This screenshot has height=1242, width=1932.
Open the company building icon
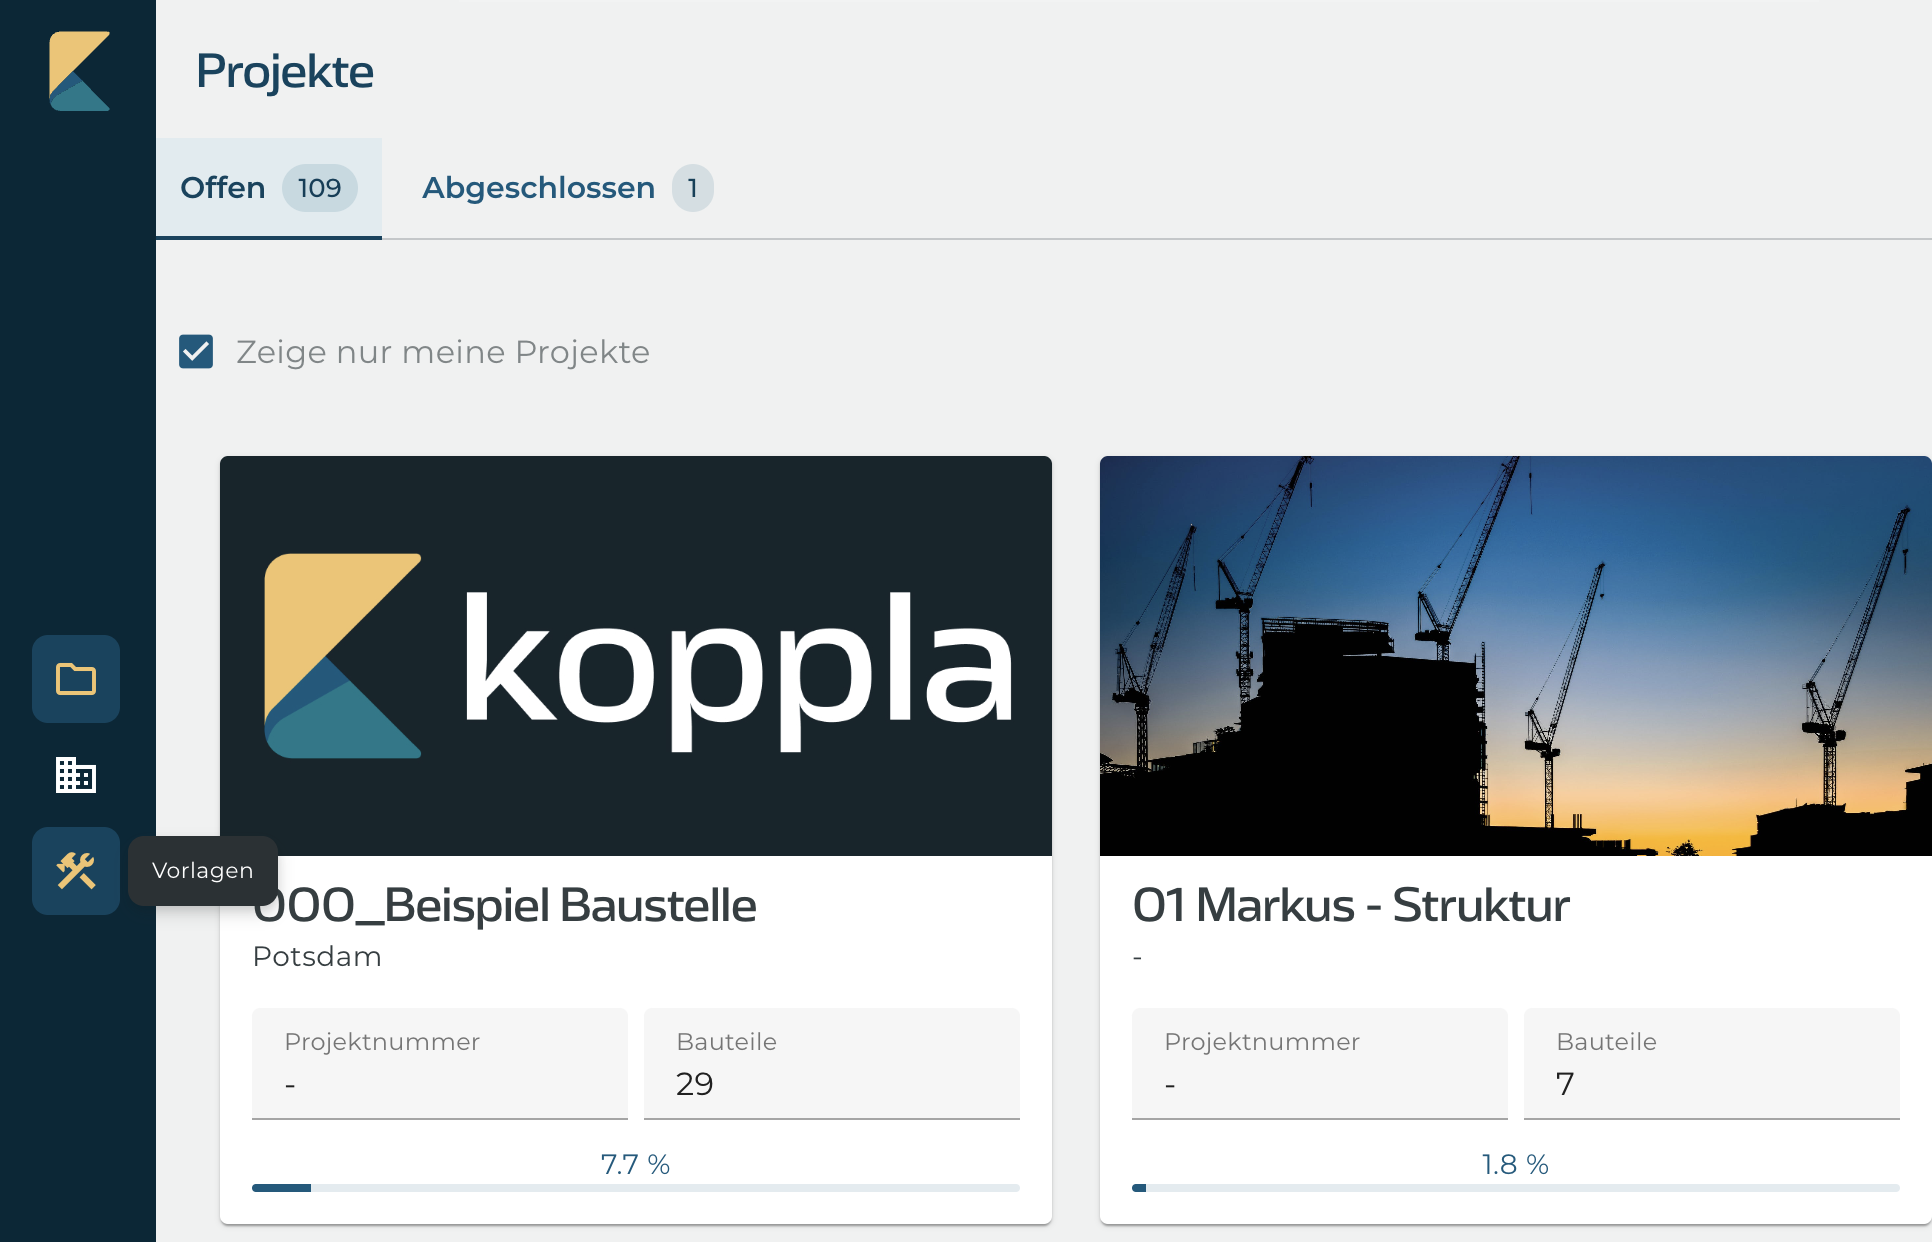click(76, 775)
